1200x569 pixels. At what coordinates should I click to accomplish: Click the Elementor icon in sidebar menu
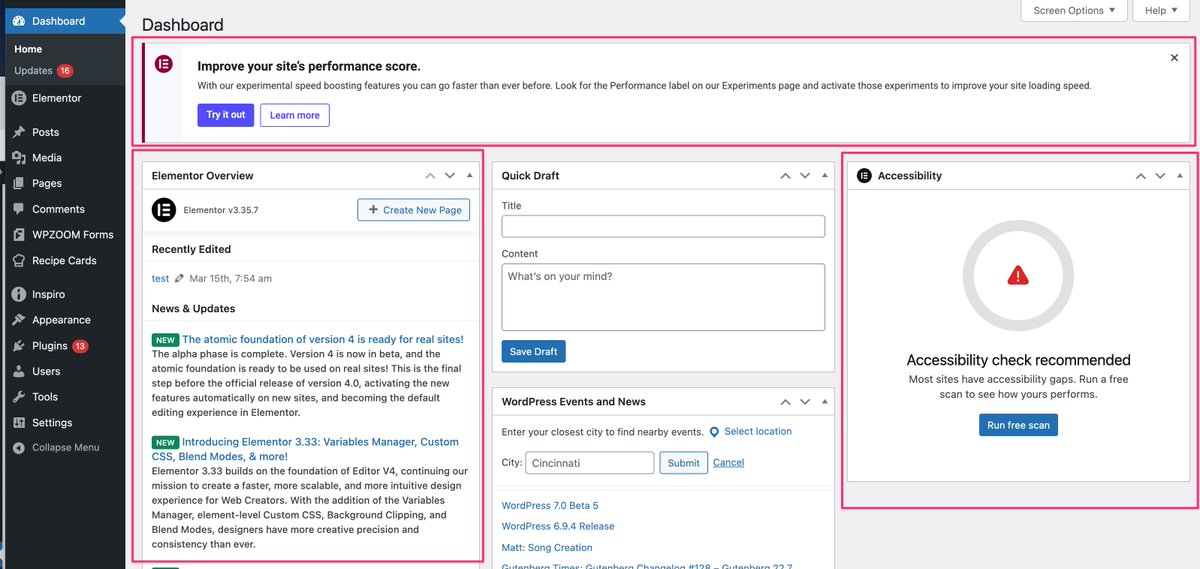pos(19,98)
